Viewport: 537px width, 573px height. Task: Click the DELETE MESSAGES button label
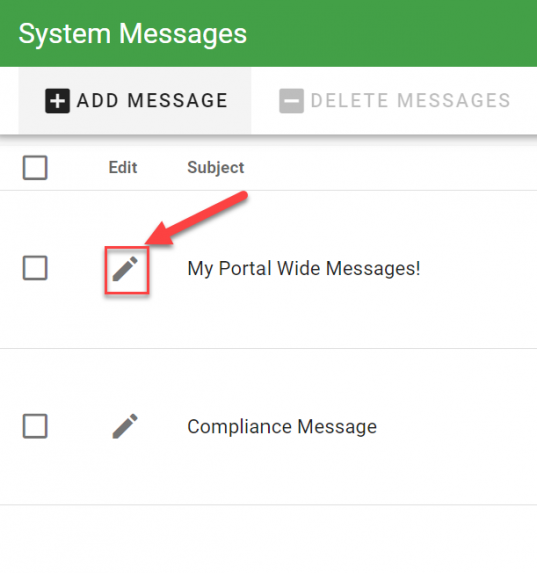pos(411,101)
